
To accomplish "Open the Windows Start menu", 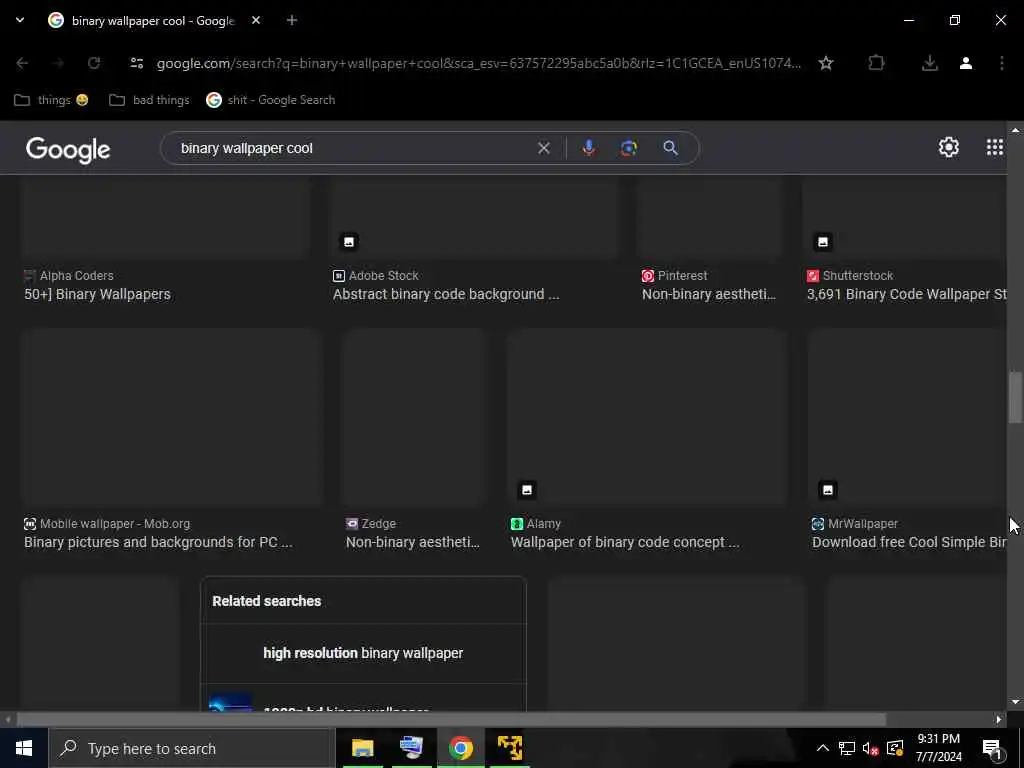I will 24,748.
